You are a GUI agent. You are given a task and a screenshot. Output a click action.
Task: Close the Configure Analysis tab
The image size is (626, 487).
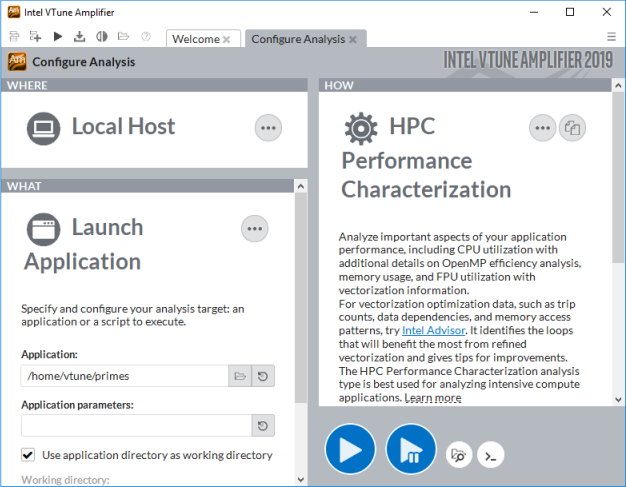pos(352,39)
